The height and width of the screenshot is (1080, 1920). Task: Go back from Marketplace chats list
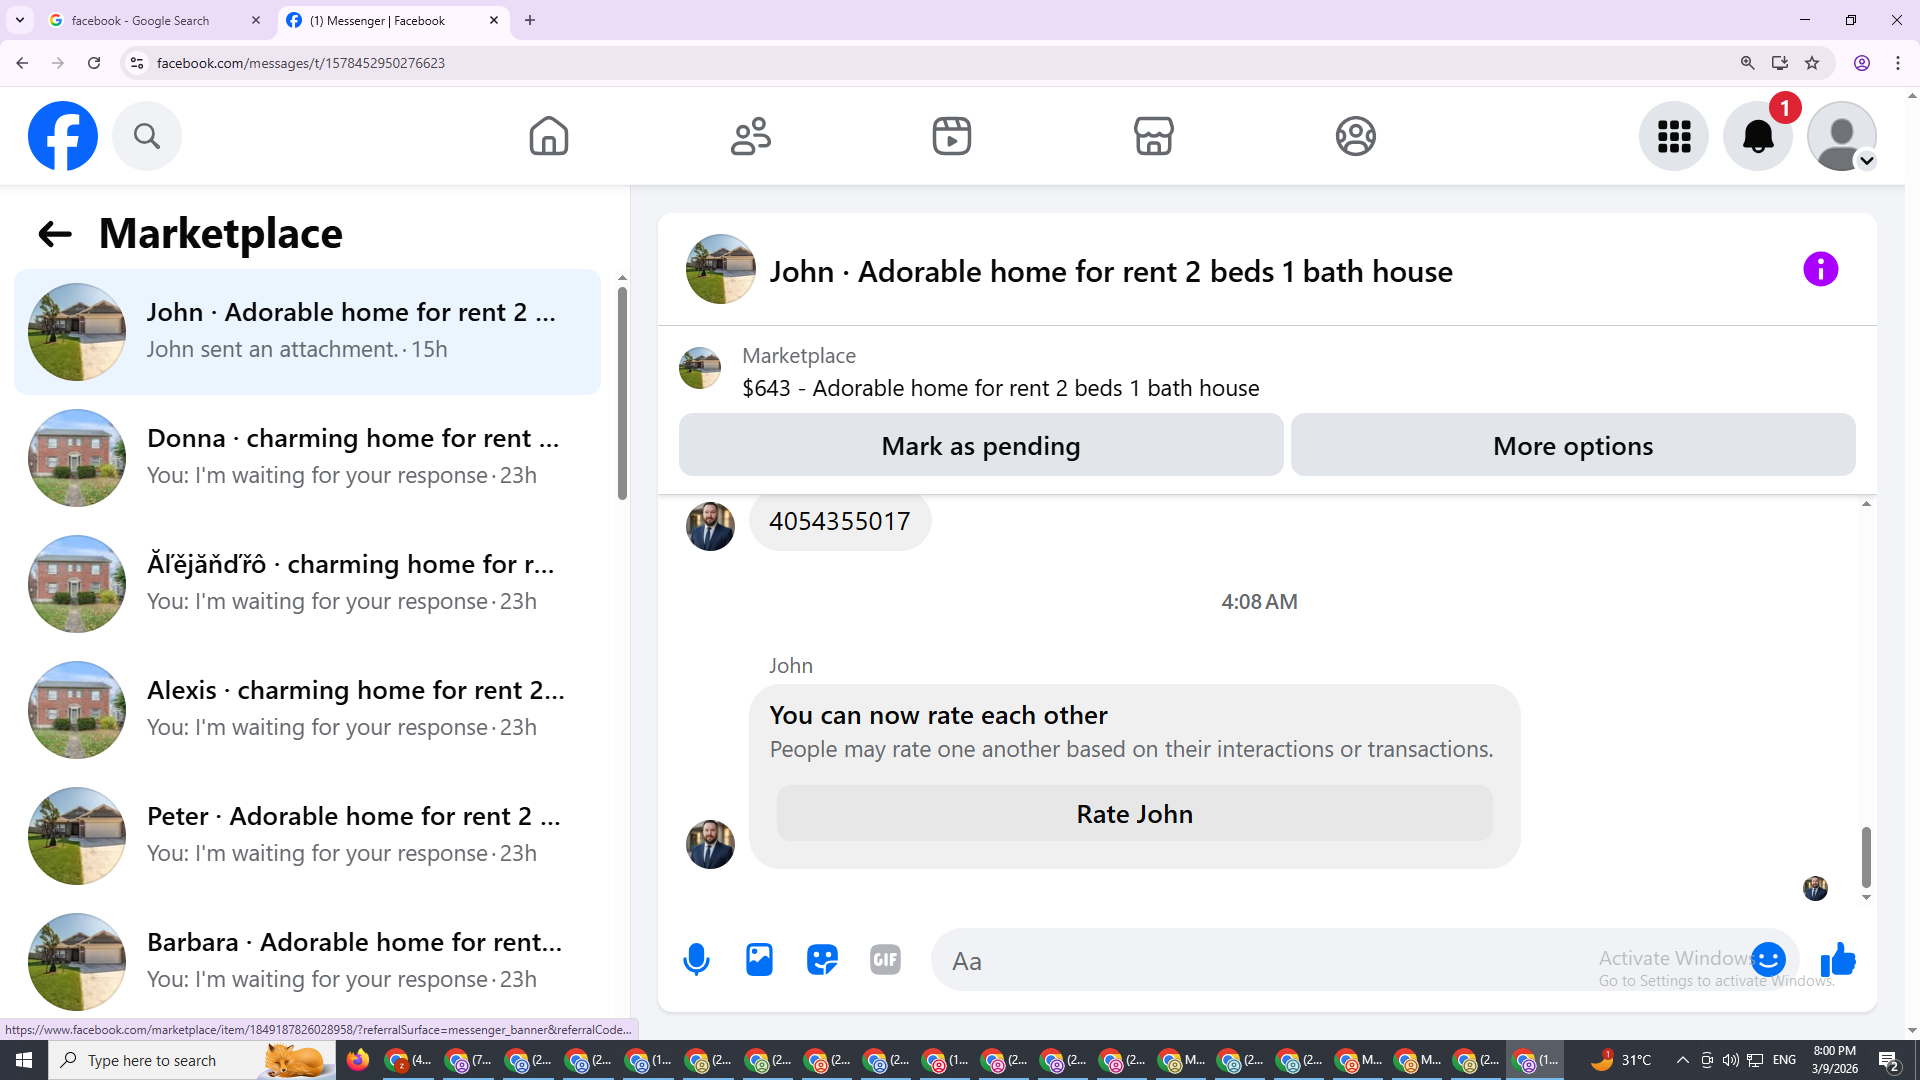[55, 234]
